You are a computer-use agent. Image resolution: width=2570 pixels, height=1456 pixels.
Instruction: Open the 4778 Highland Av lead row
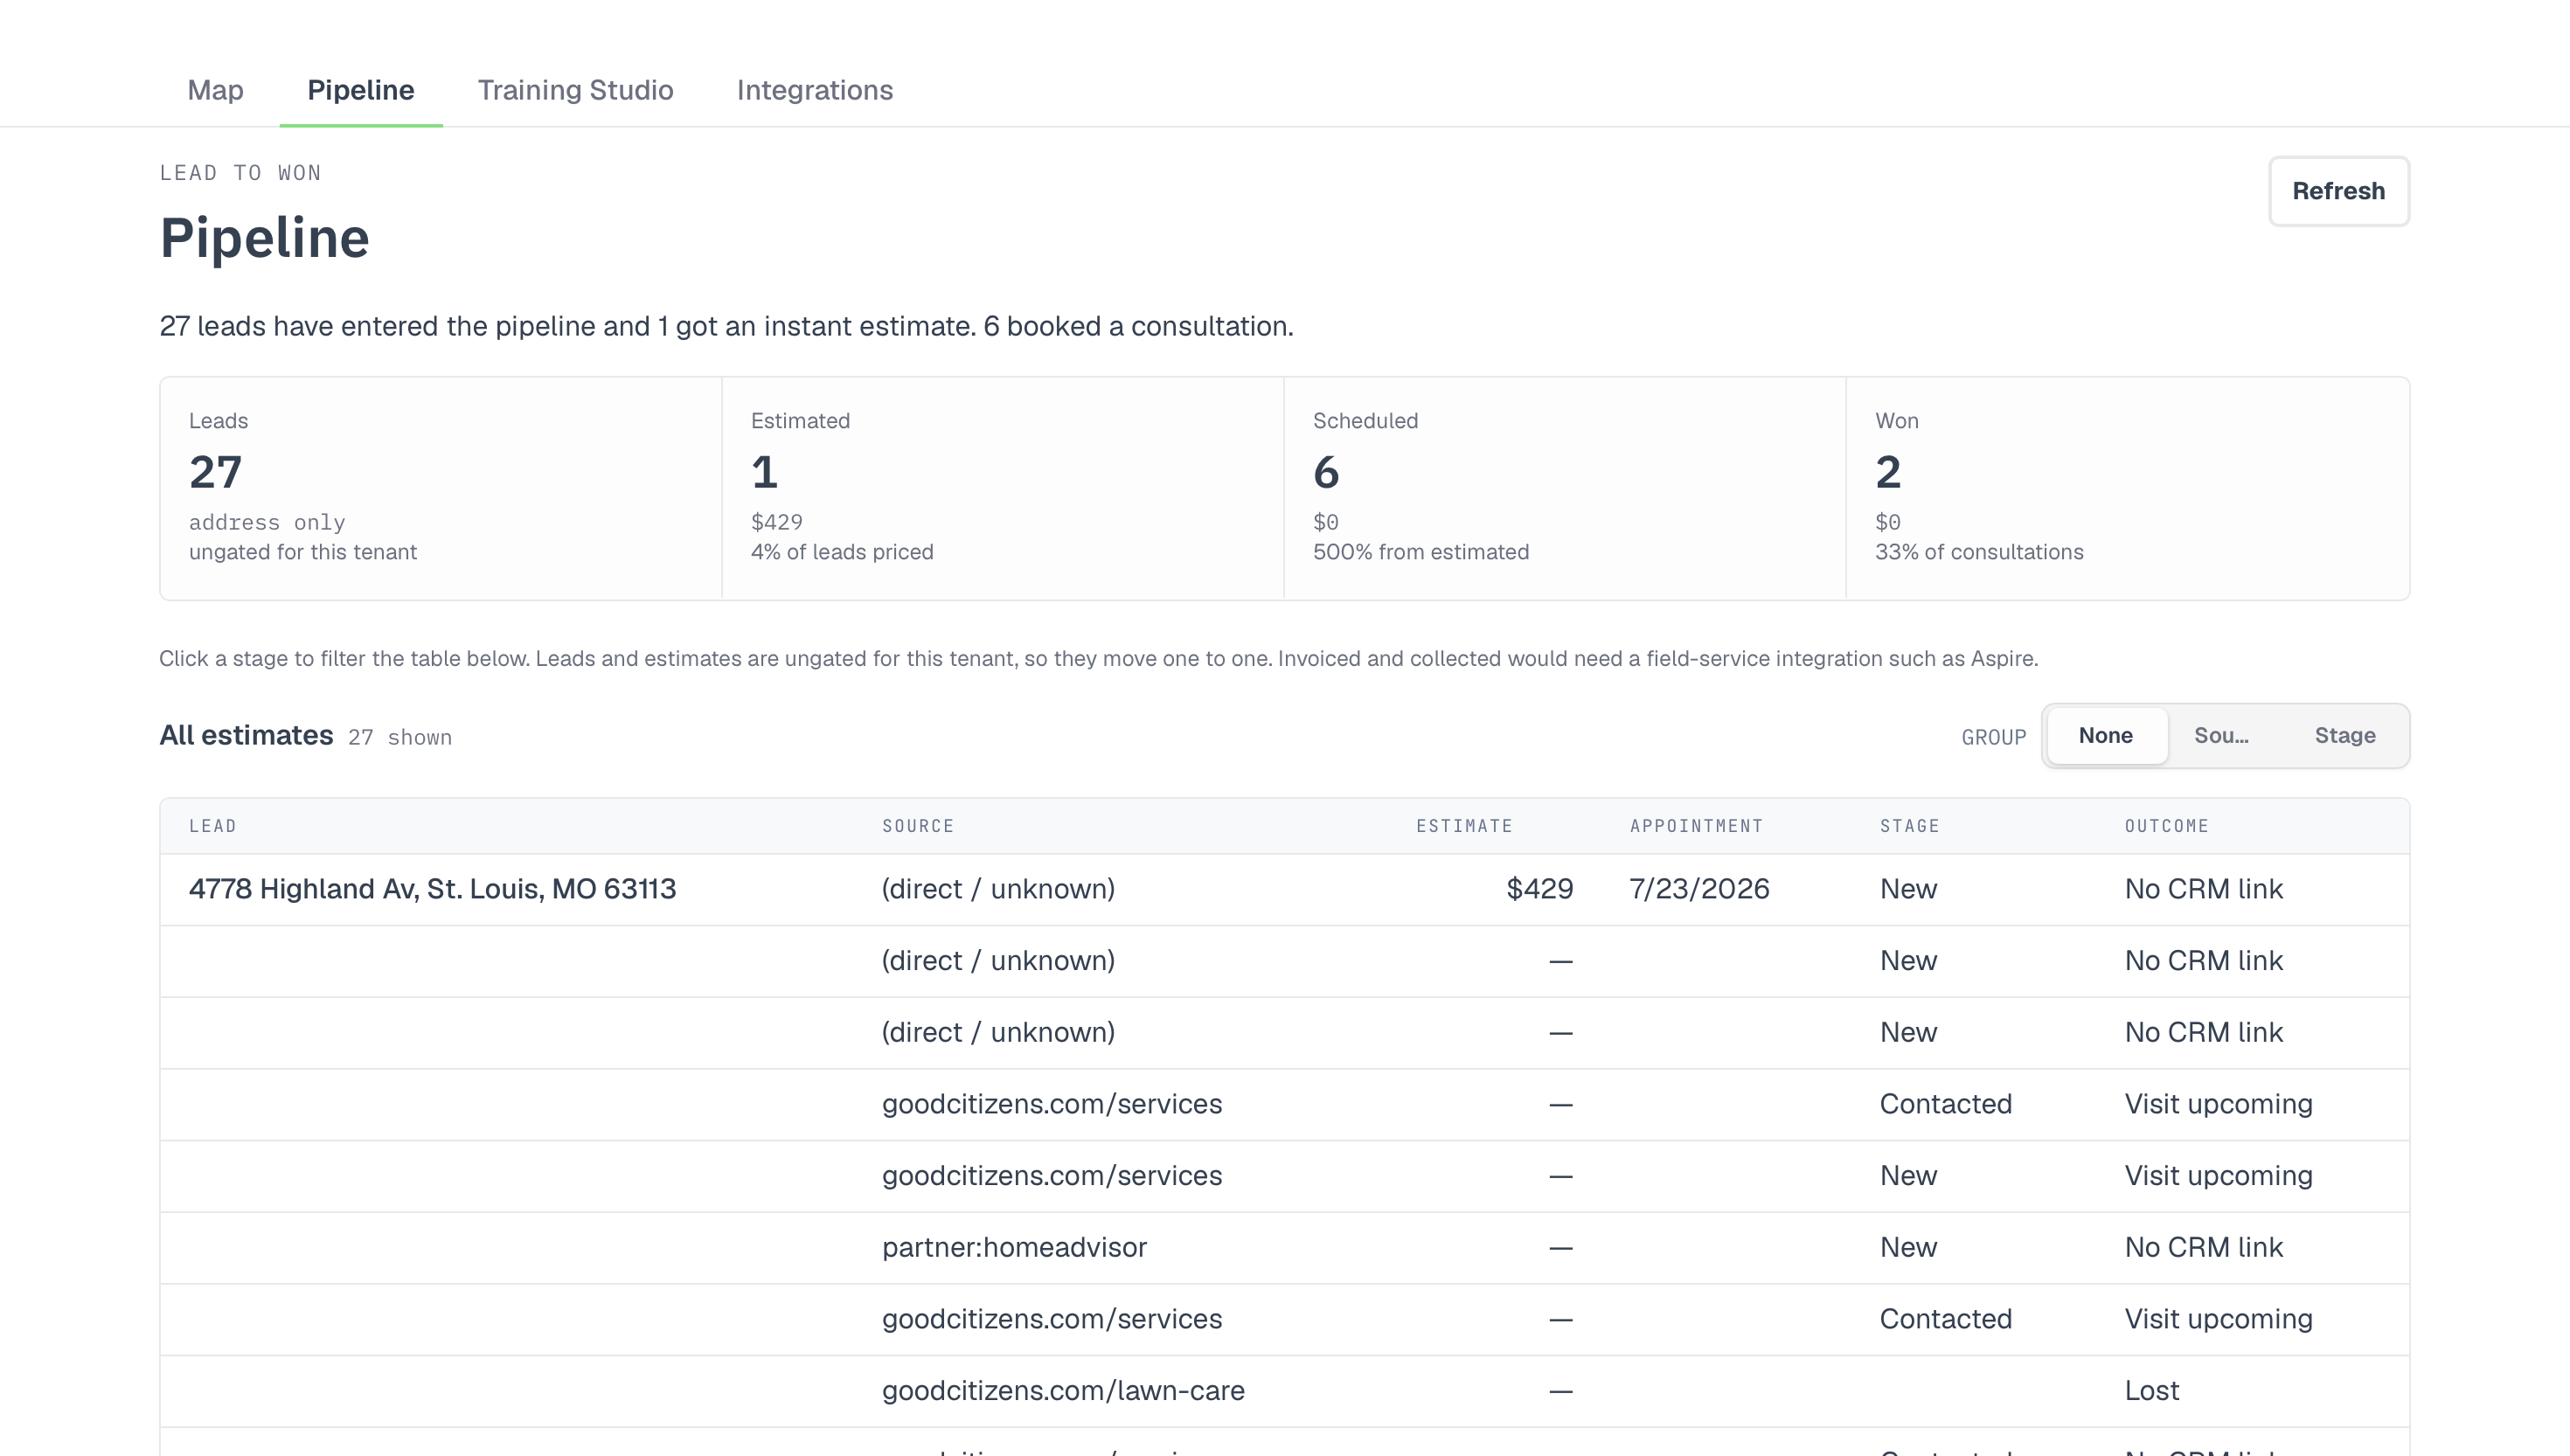pyautogui.click(x=1284, y=889)
